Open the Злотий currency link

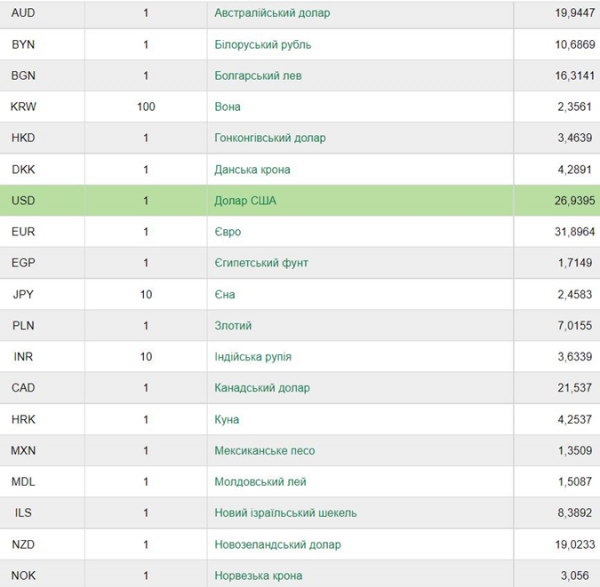(233, 326)
